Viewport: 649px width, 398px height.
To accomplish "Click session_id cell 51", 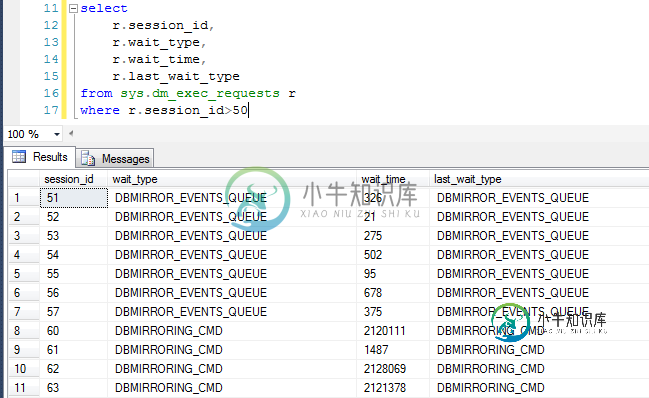I will 74,198.
